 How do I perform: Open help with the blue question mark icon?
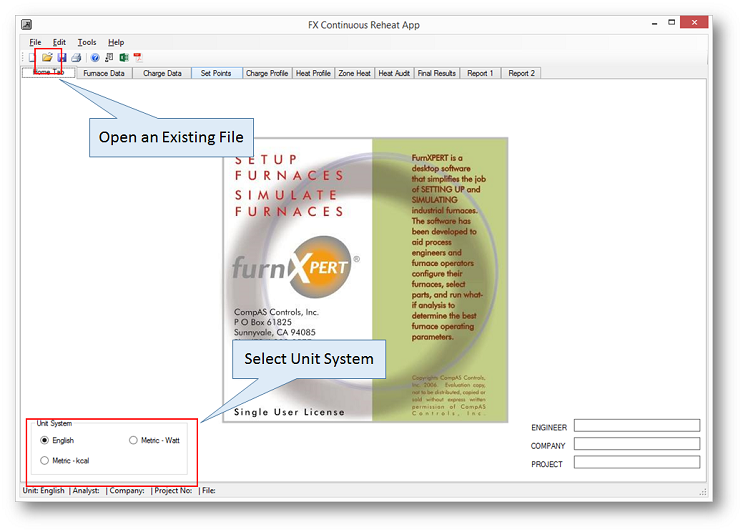95,57
